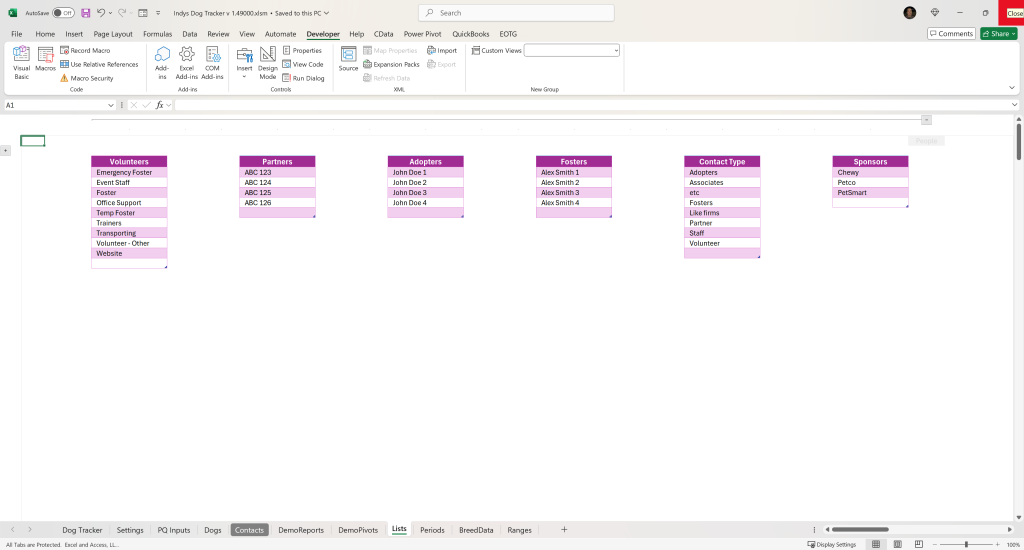Switch to the Formulas tab

tap(157, 34)
